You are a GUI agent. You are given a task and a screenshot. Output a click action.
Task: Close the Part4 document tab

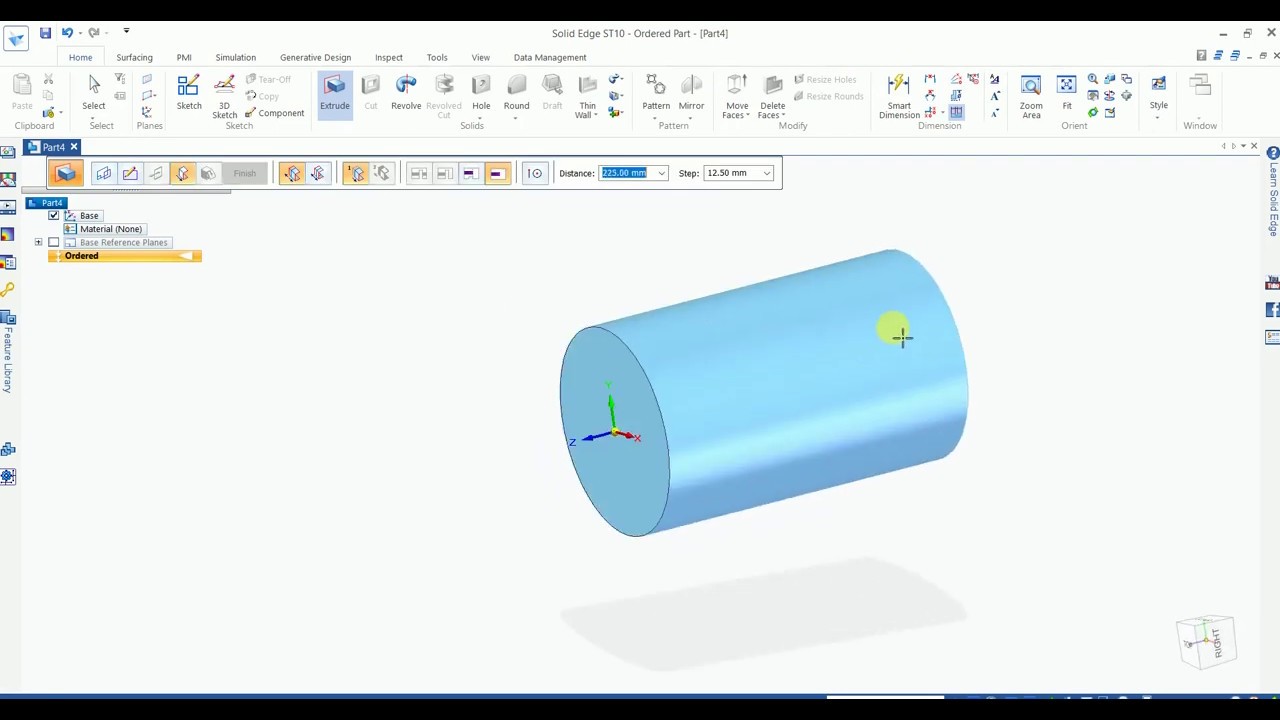click(x=73, y=147)
